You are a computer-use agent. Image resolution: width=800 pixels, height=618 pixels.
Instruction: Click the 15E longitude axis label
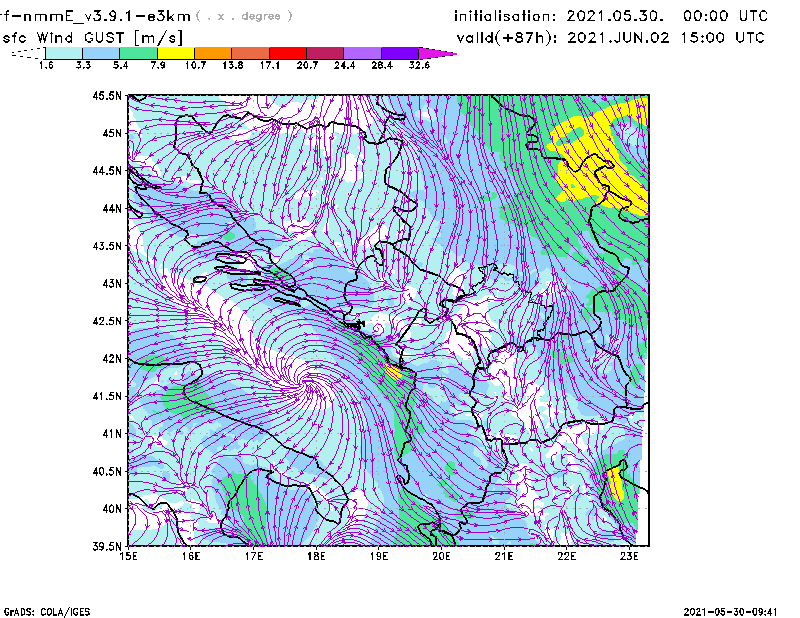click(x=129, y=555)
